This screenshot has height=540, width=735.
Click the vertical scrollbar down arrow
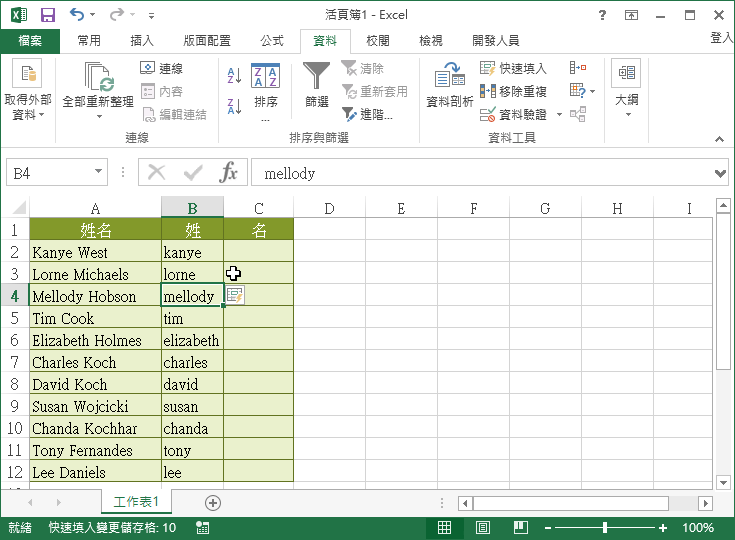(723, 482)
